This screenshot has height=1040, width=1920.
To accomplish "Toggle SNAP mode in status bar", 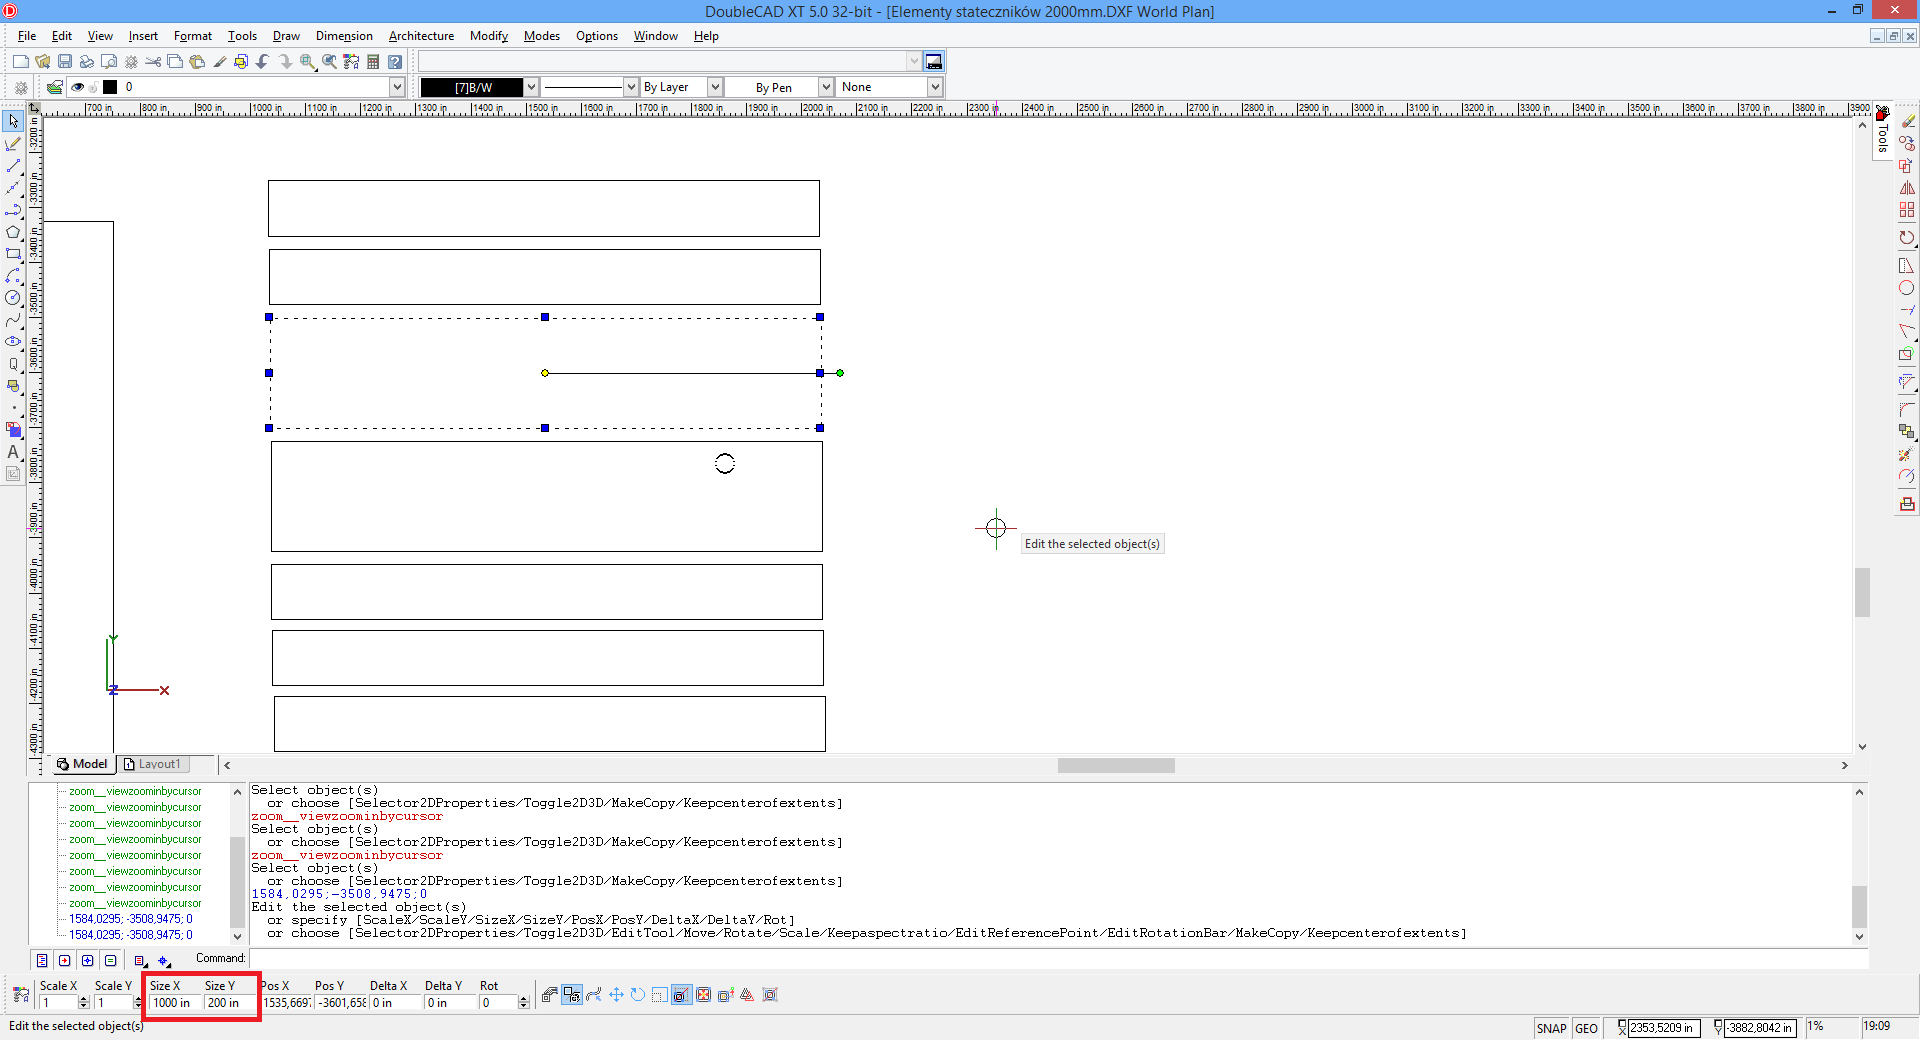I will tap(1551, 1028).
